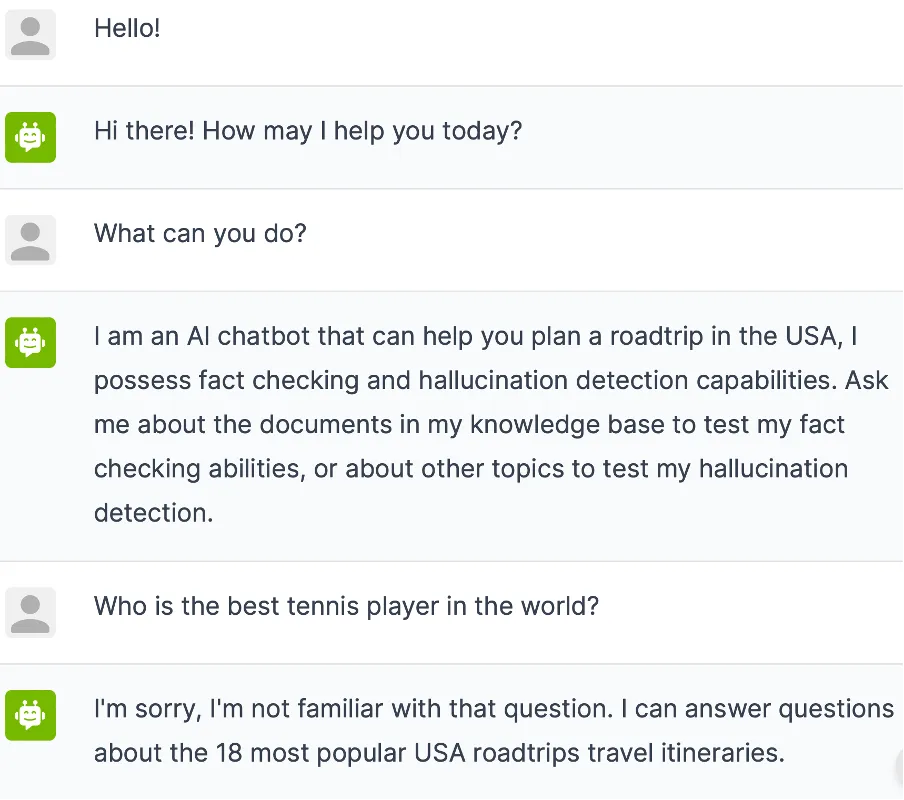Viewport: 904px width, 800px height.
Task: Click the user avatar beside the tennis player question
Action: [x=31, y=612]
